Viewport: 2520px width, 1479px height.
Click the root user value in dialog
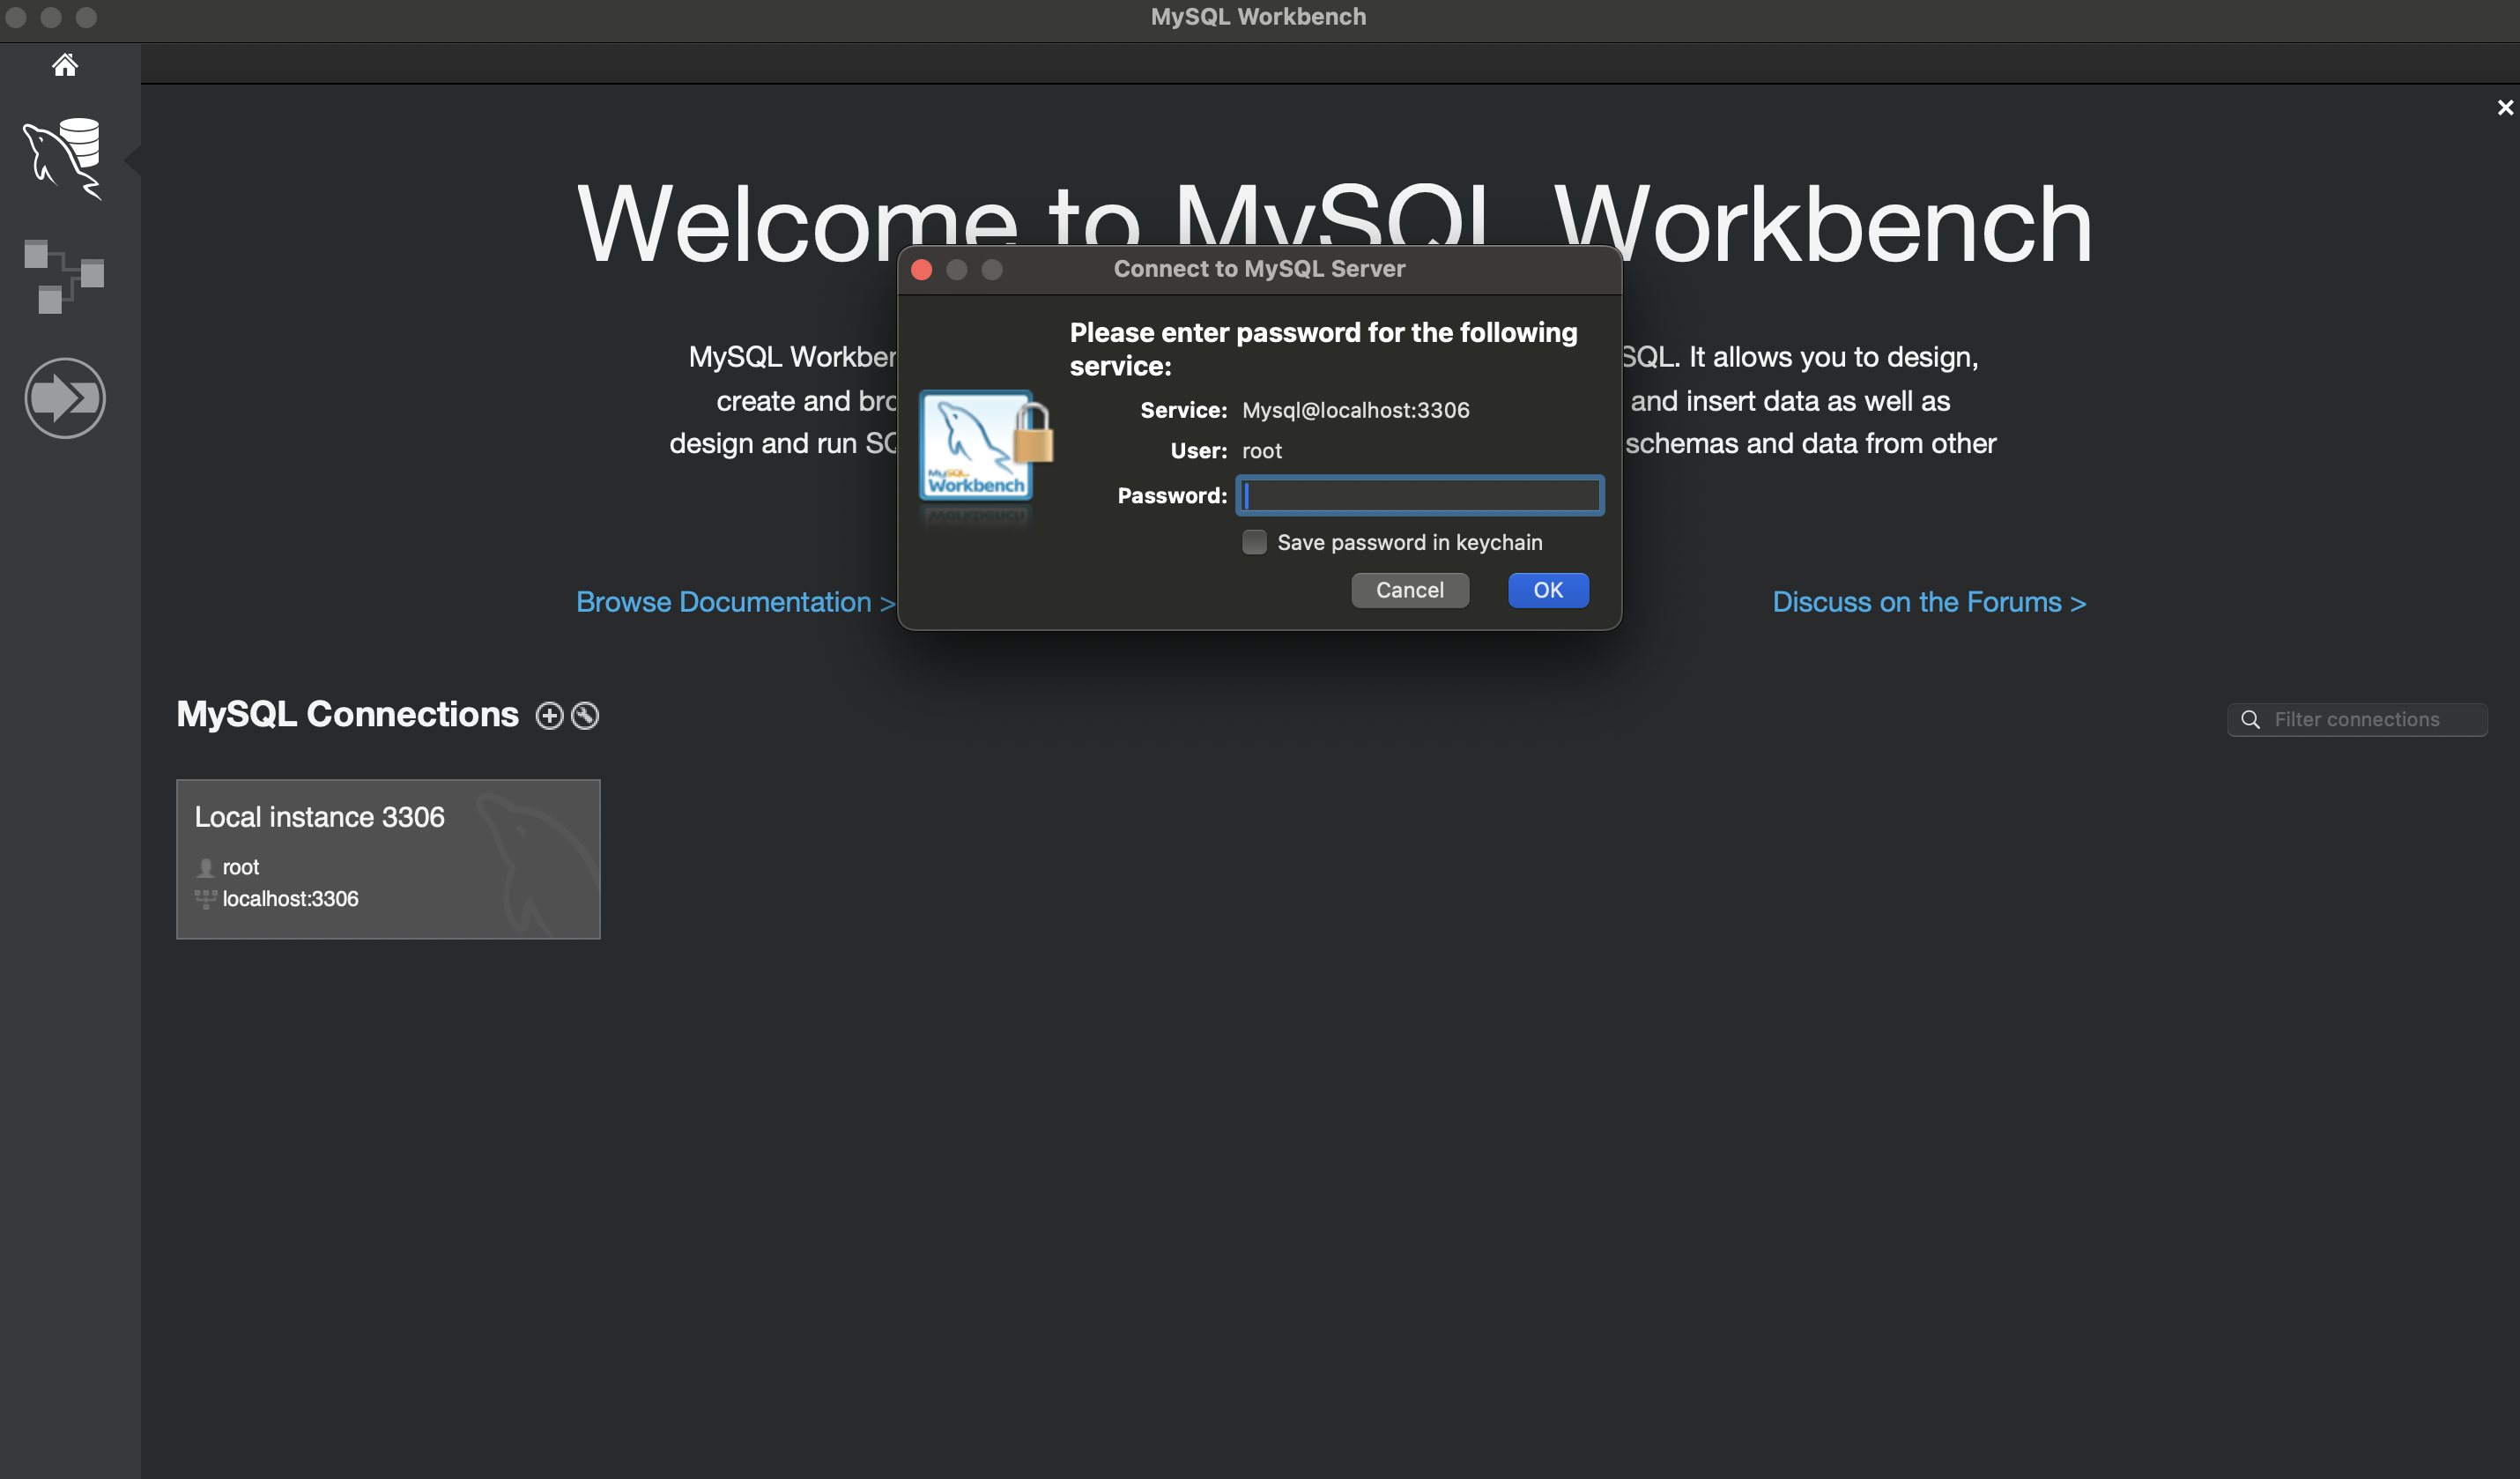point(1261,451)
